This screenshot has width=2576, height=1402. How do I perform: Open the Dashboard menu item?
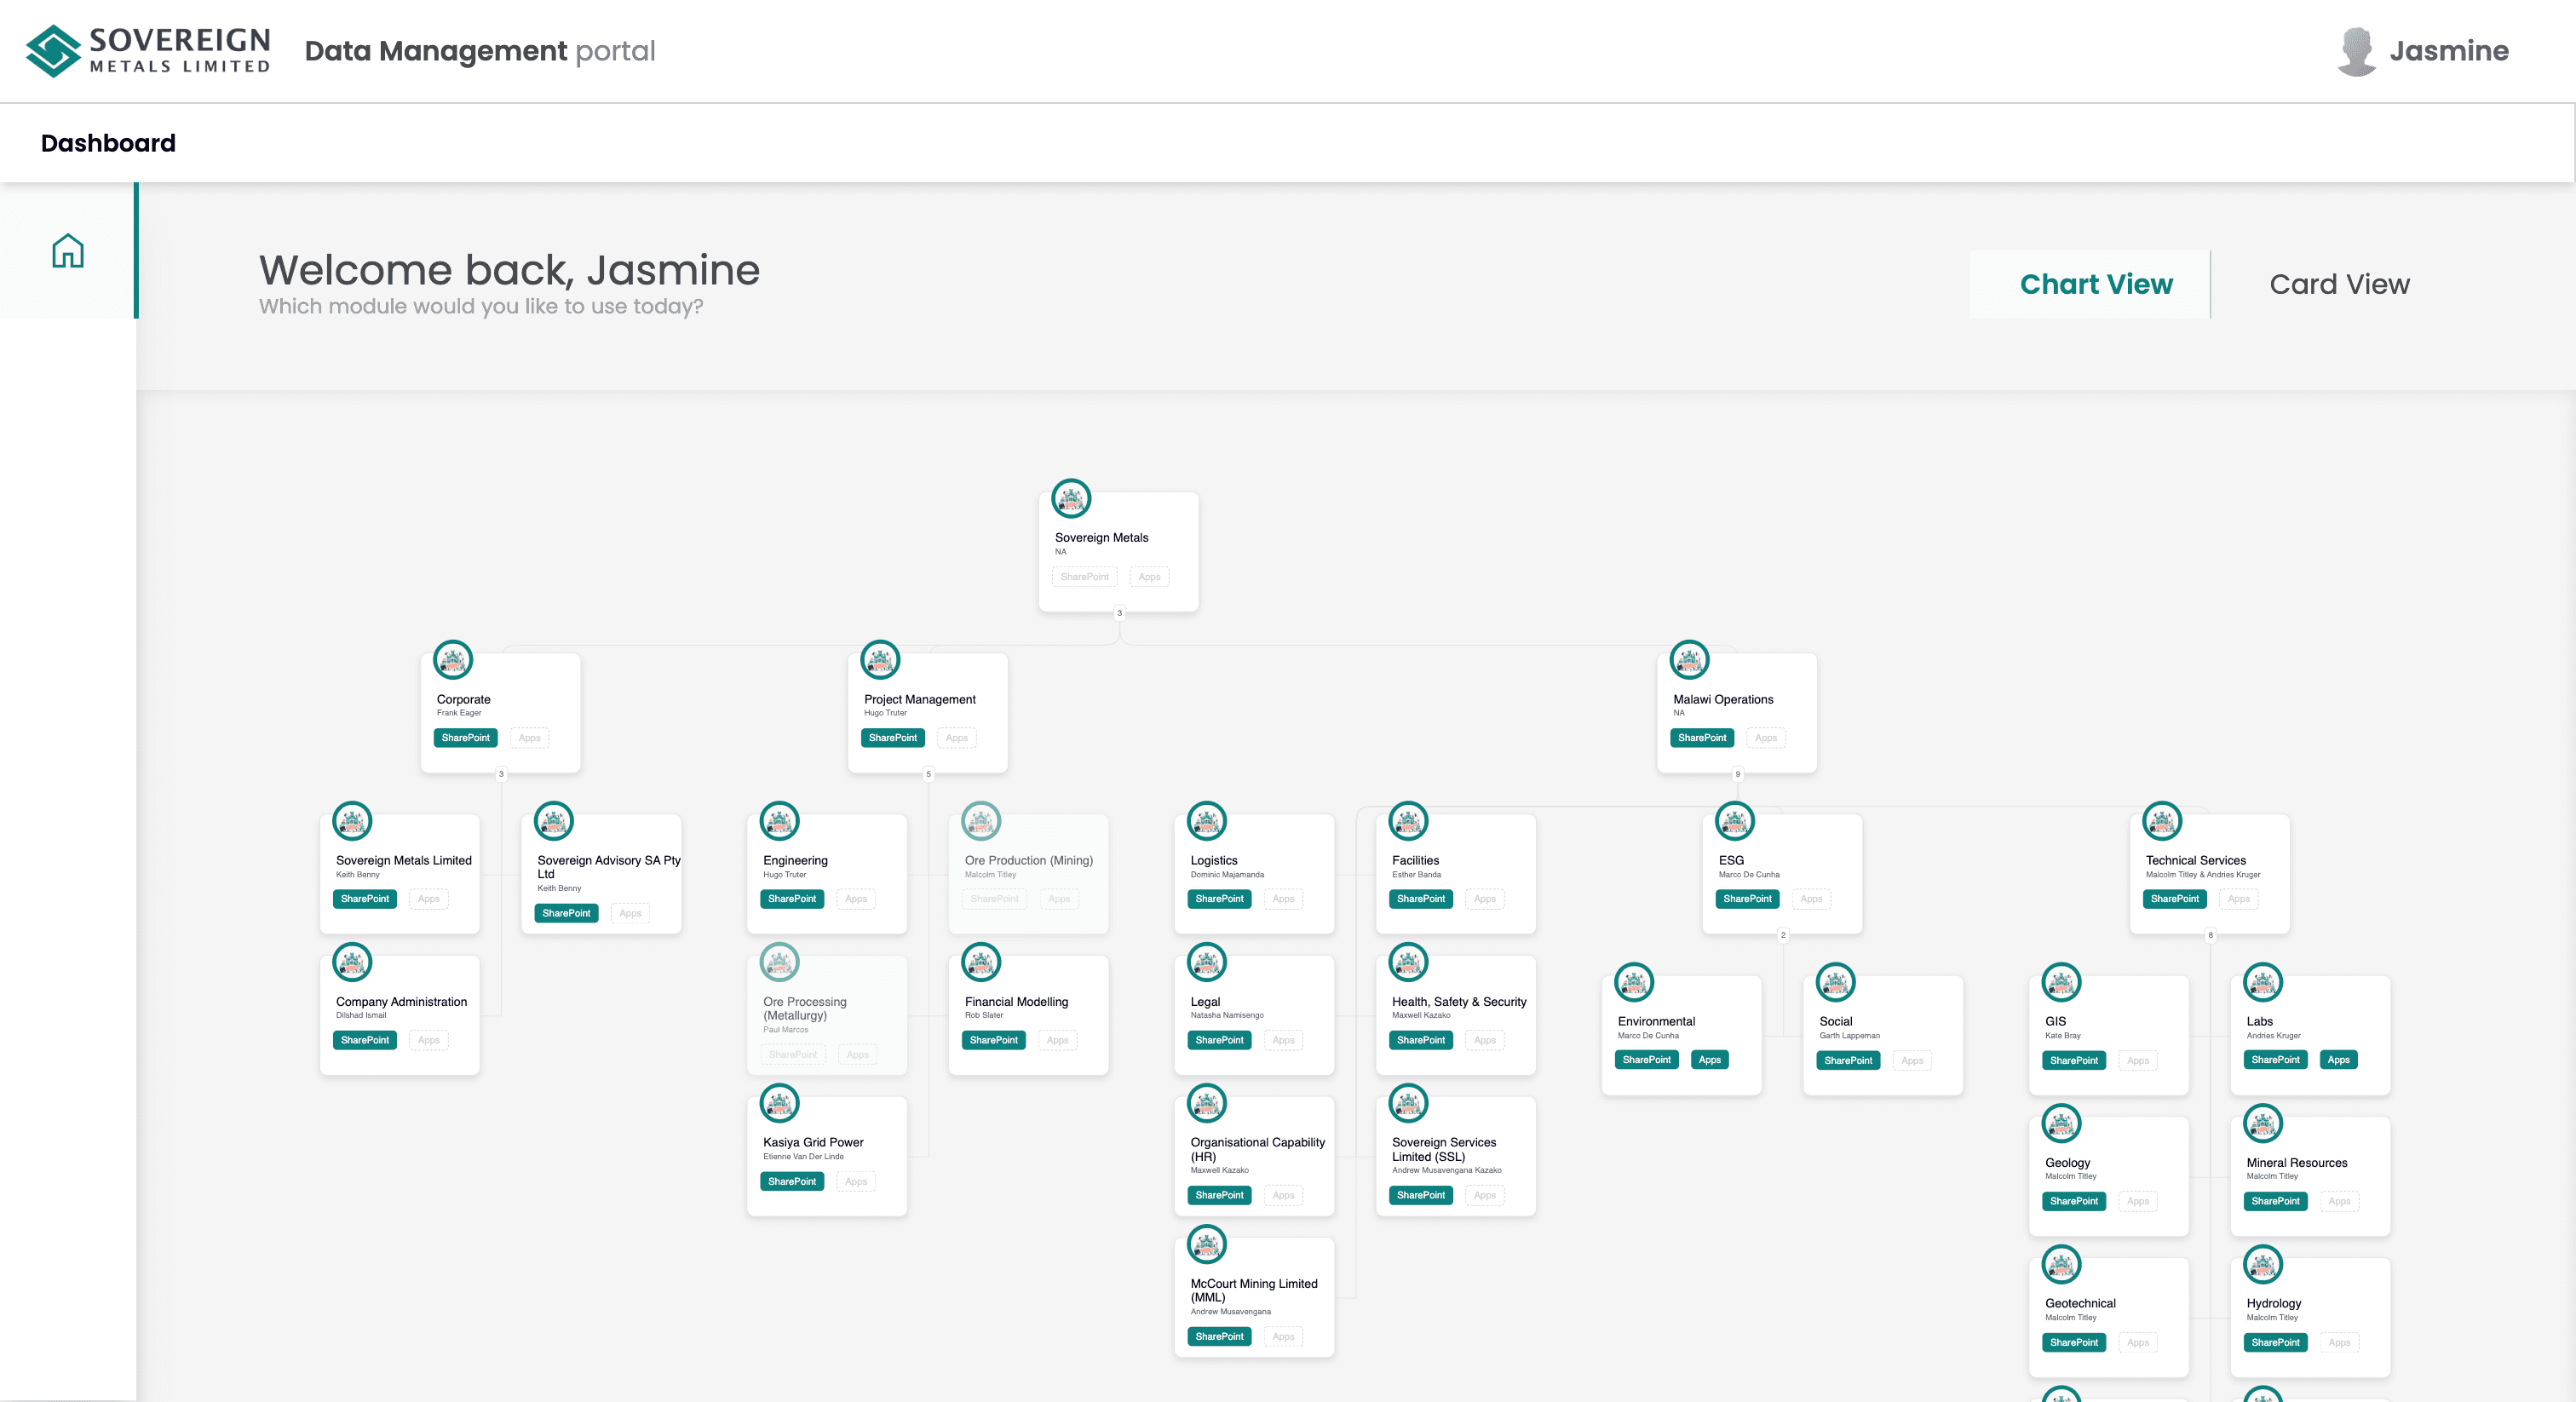point(108,143)
